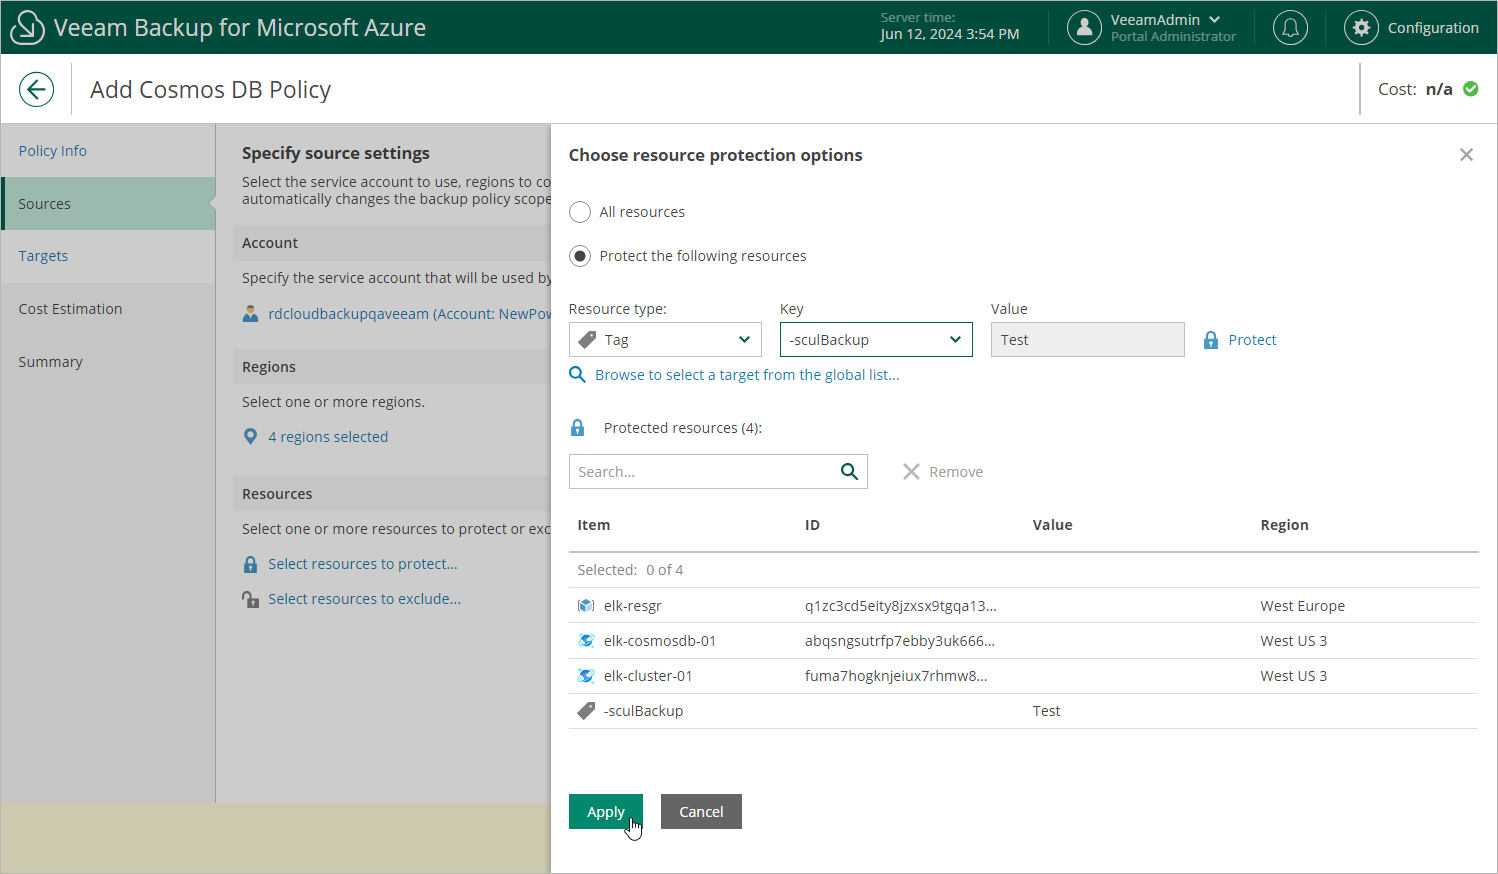Click Select resources to protect link

(363, 564)
